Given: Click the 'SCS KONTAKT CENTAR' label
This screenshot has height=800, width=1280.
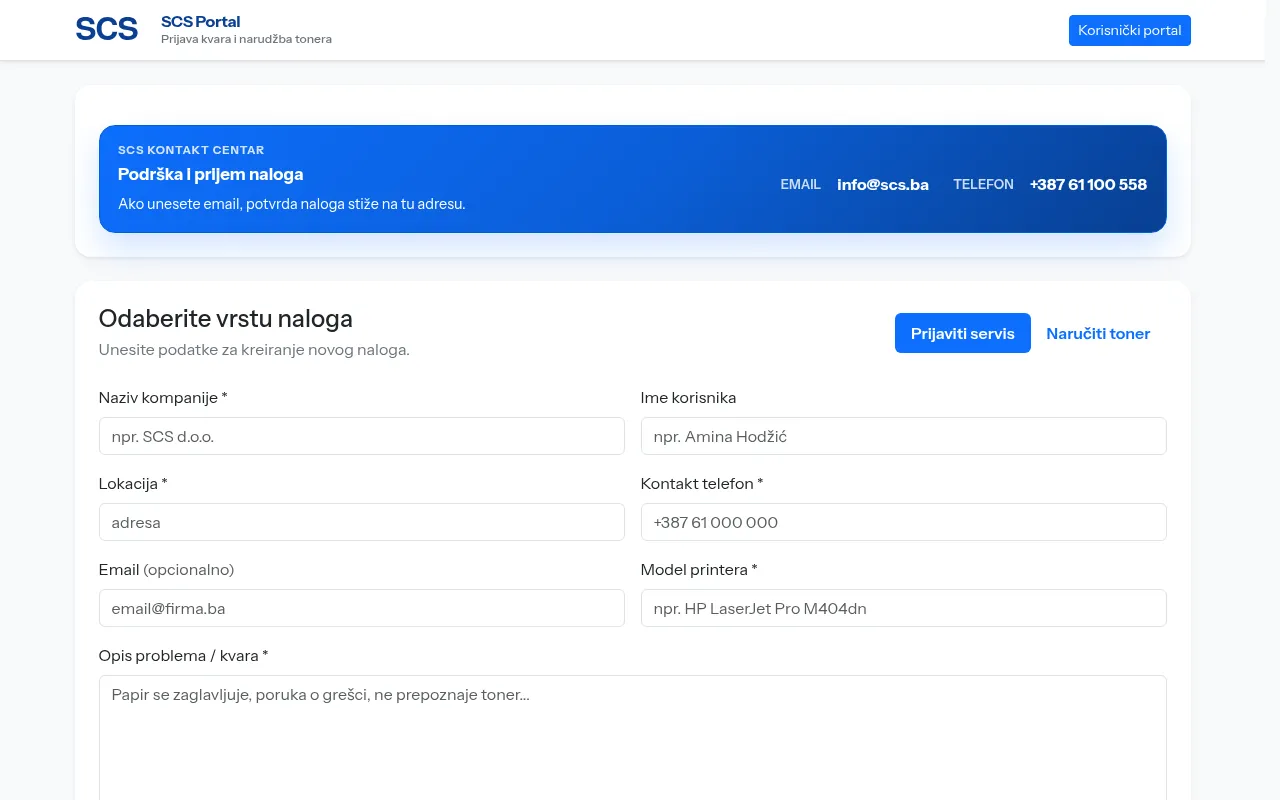Looking at the screenshot, I should coord(191,150).
